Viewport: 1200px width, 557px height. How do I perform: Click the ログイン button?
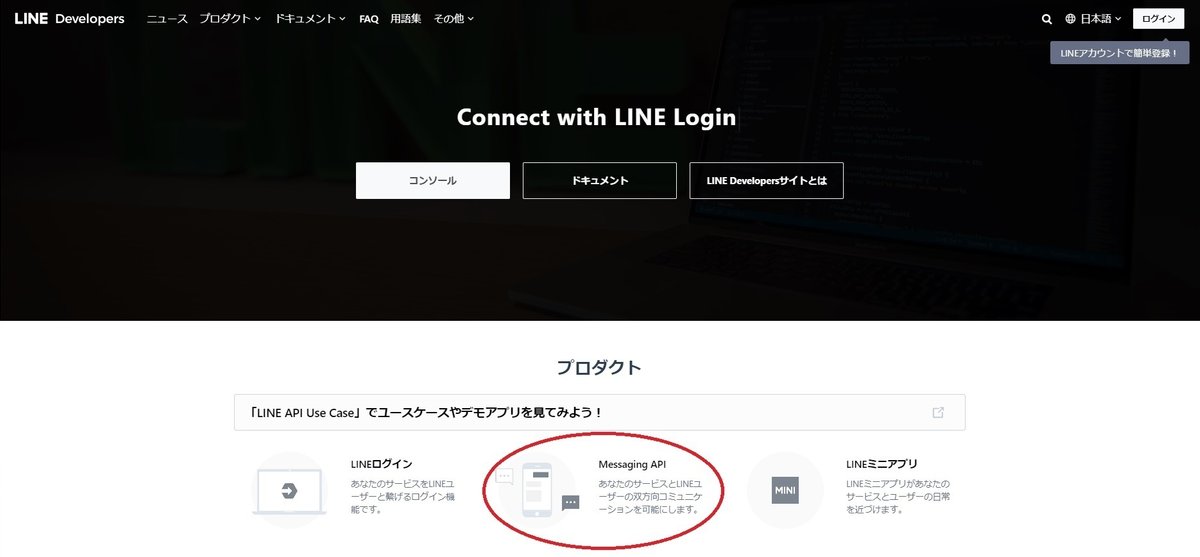[1159, 19]
